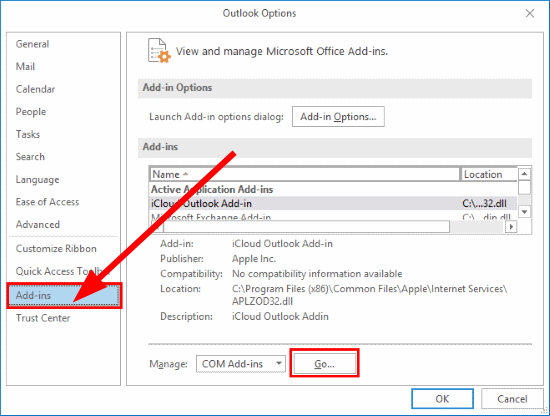Viewport: 550px width, 416px height.
Task: Select Tasks in the left pane
Action: click(28, 134)
